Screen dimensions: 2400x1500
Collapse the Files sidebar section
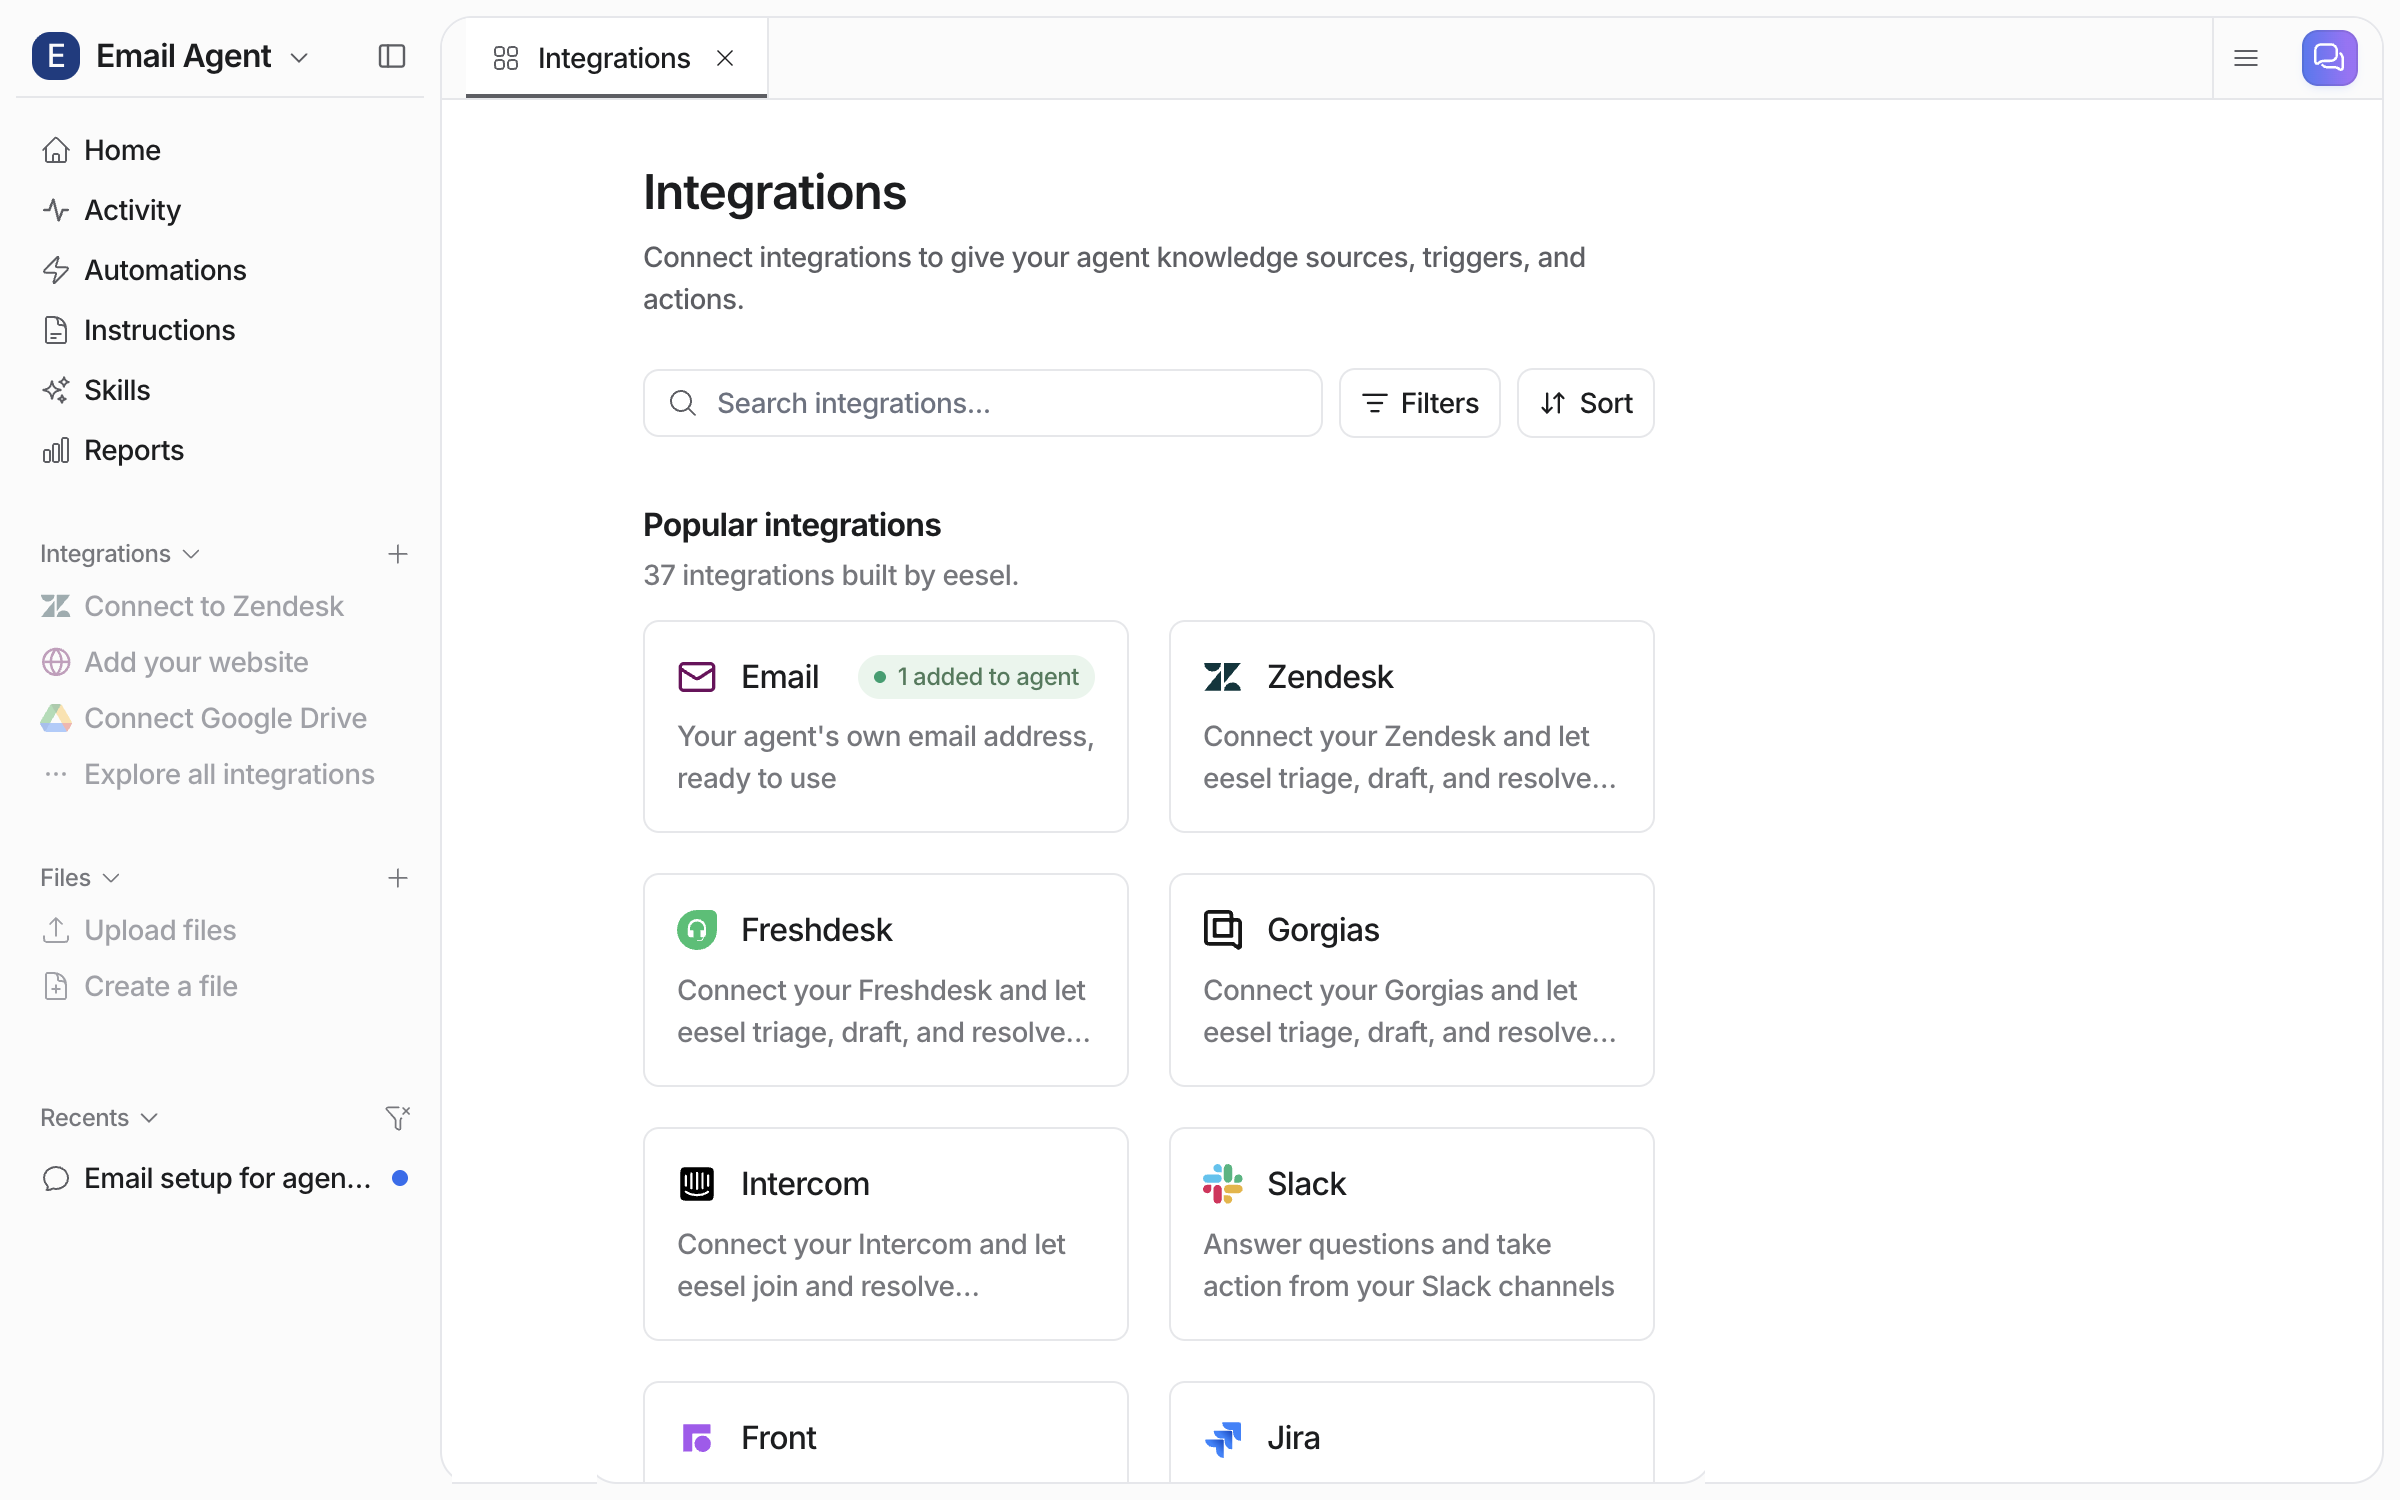click(80, 878)
